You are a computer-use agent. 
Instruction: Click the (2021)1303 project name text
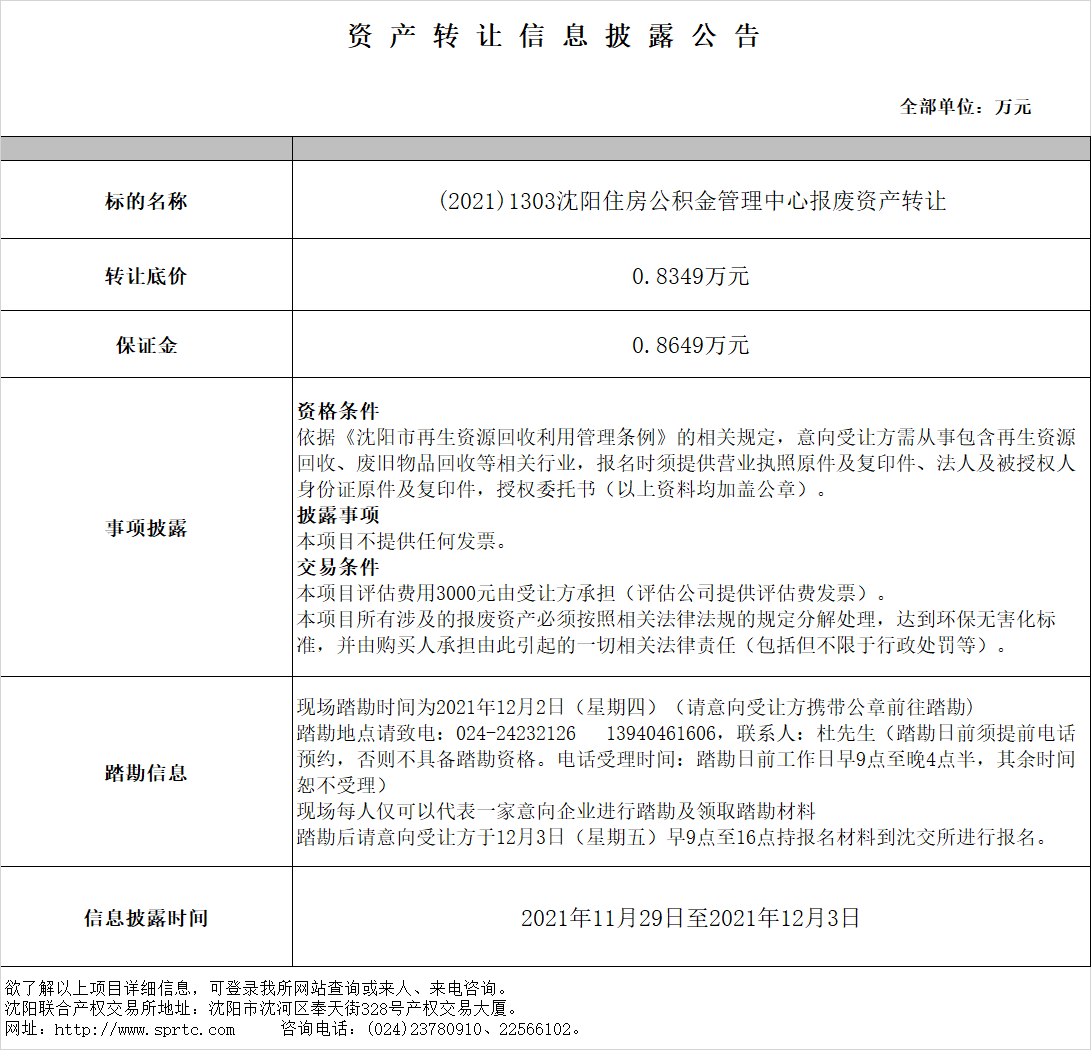[691, 201]
